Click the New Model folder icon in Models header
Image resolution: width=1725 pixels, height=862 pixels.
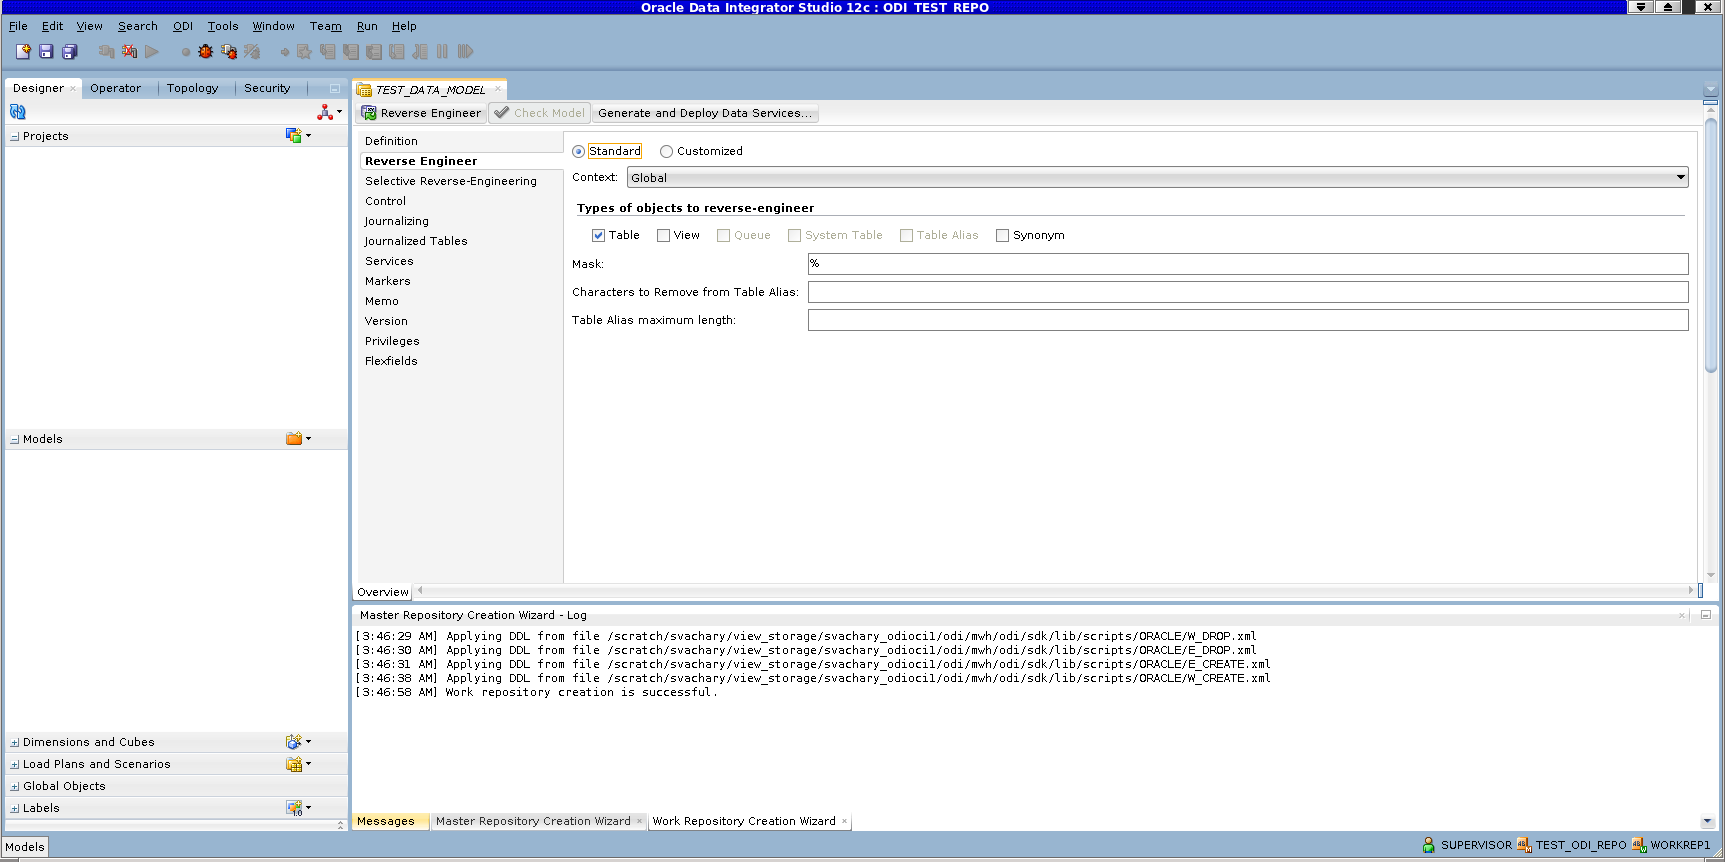click(294, 438)
